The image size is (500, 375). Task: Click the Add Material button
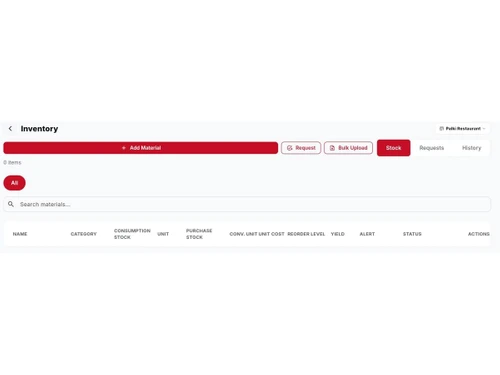click(141, 148)
